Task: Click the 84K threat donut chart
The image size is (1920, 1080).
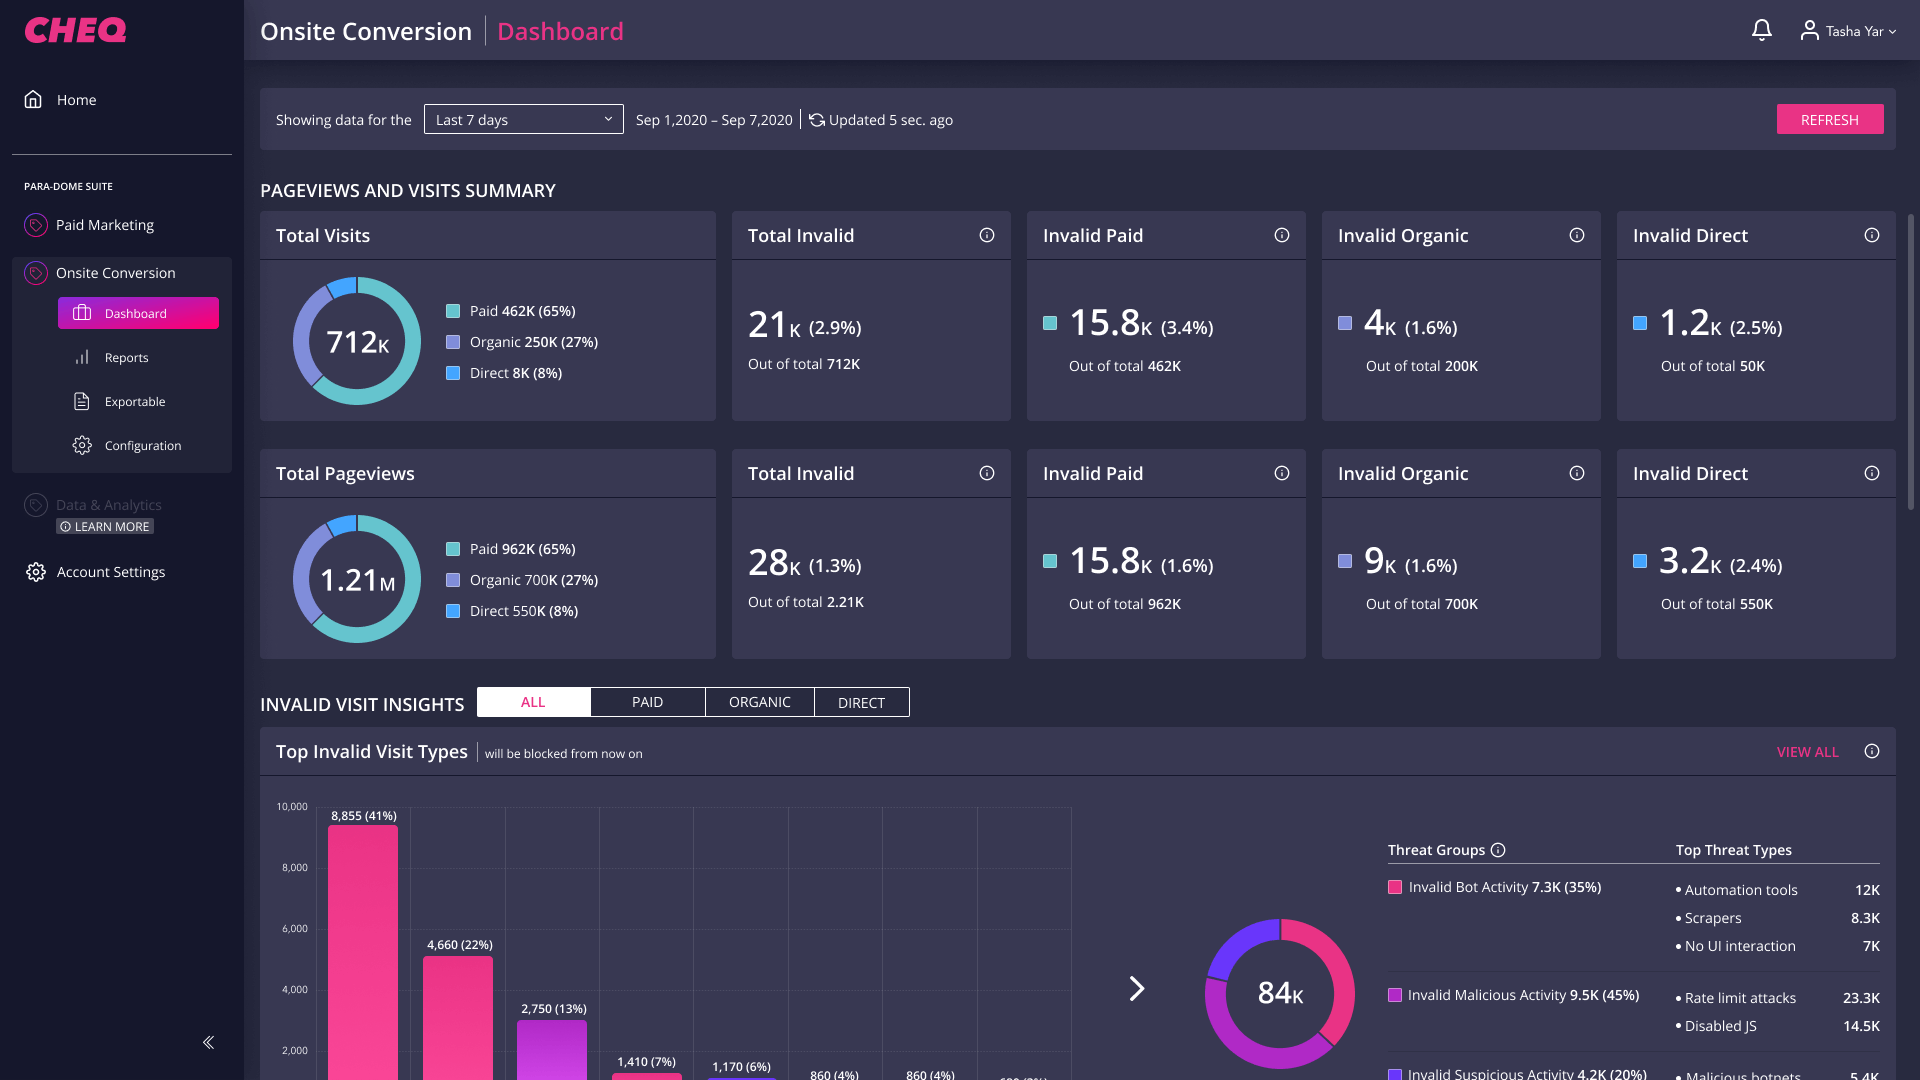Action: pyautogui.click(x=1280, y=993)
